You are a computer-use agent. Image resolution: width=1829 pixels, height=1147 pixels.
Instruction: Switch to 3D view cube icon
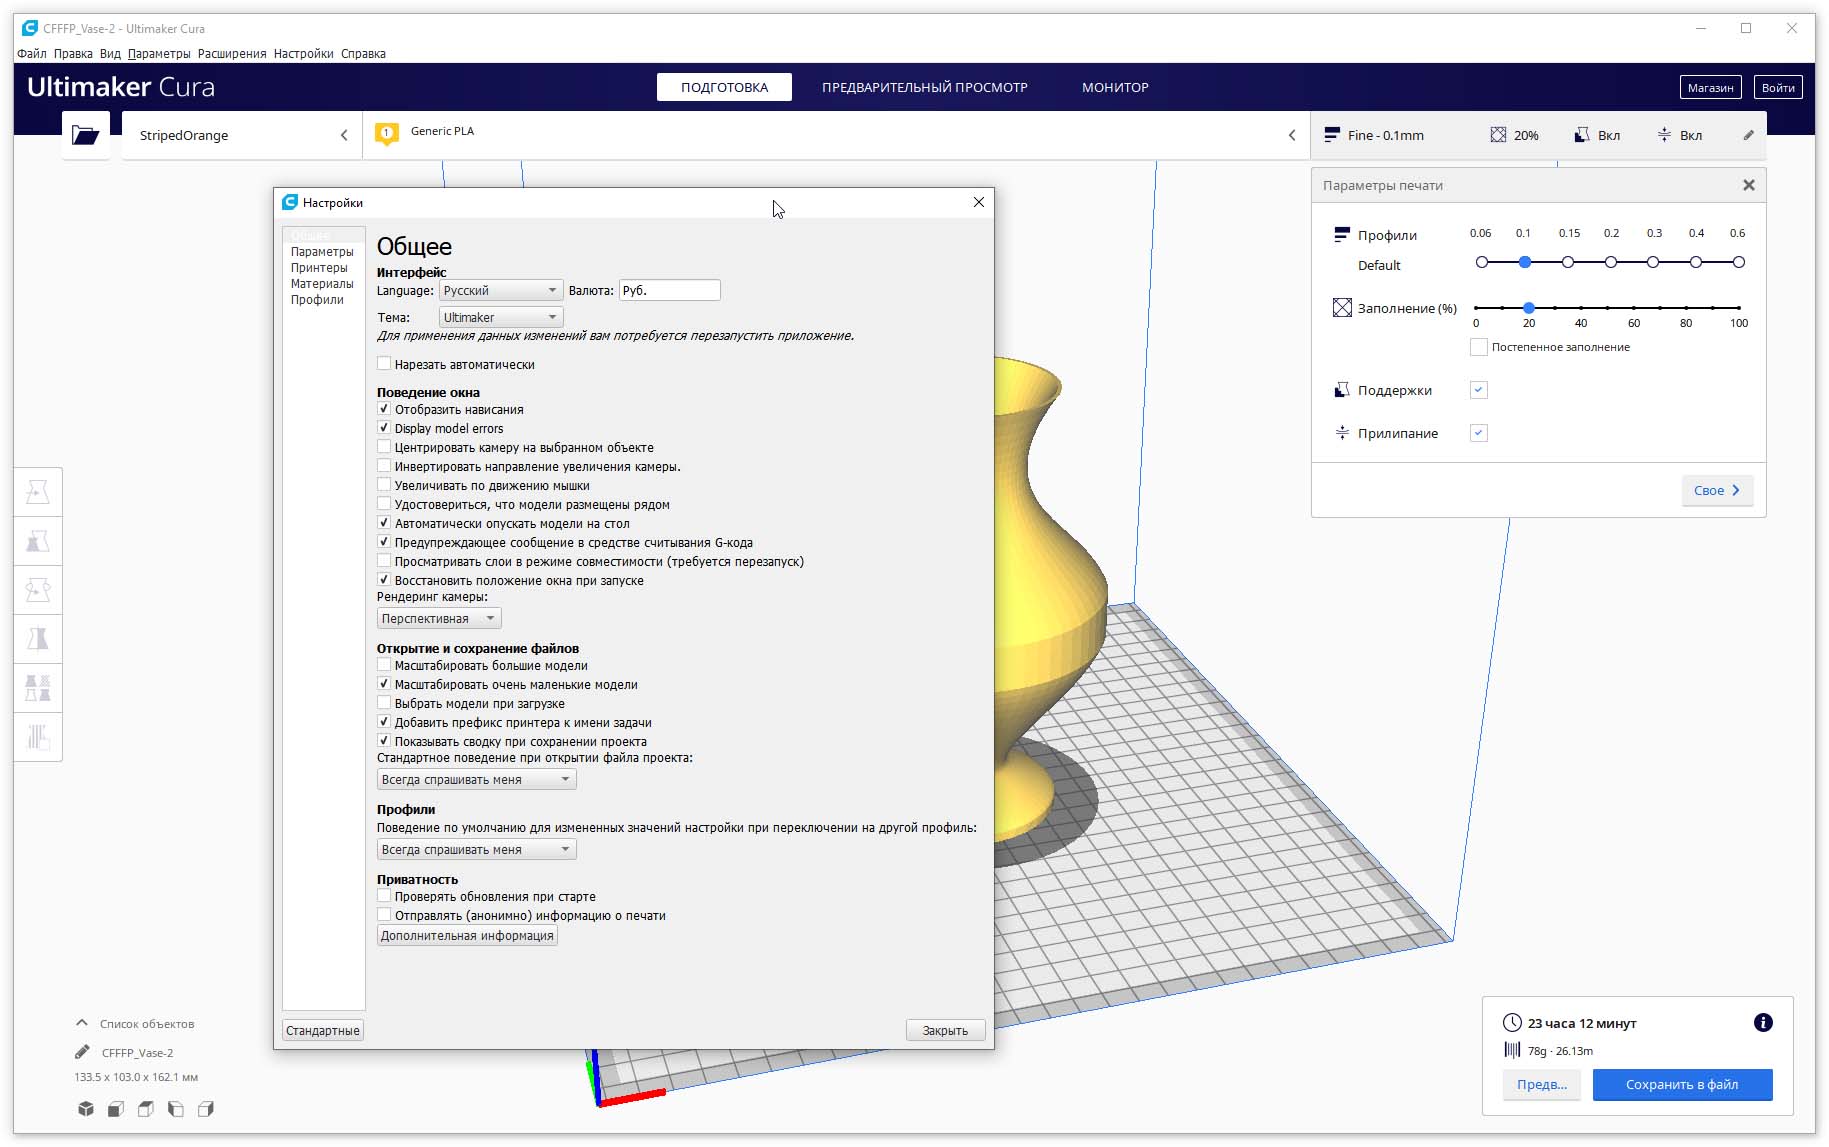[86, 1109]
